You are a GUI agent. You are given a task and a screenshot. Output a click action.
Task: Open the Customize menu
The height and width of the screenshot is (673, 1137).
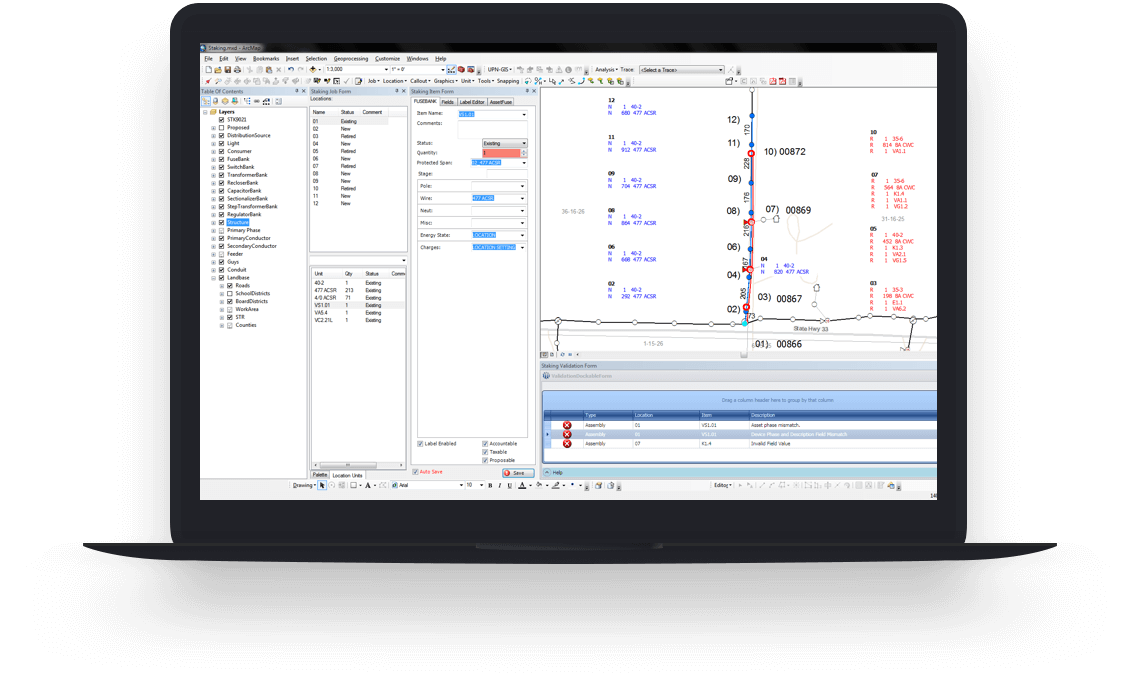click(387, 59)
